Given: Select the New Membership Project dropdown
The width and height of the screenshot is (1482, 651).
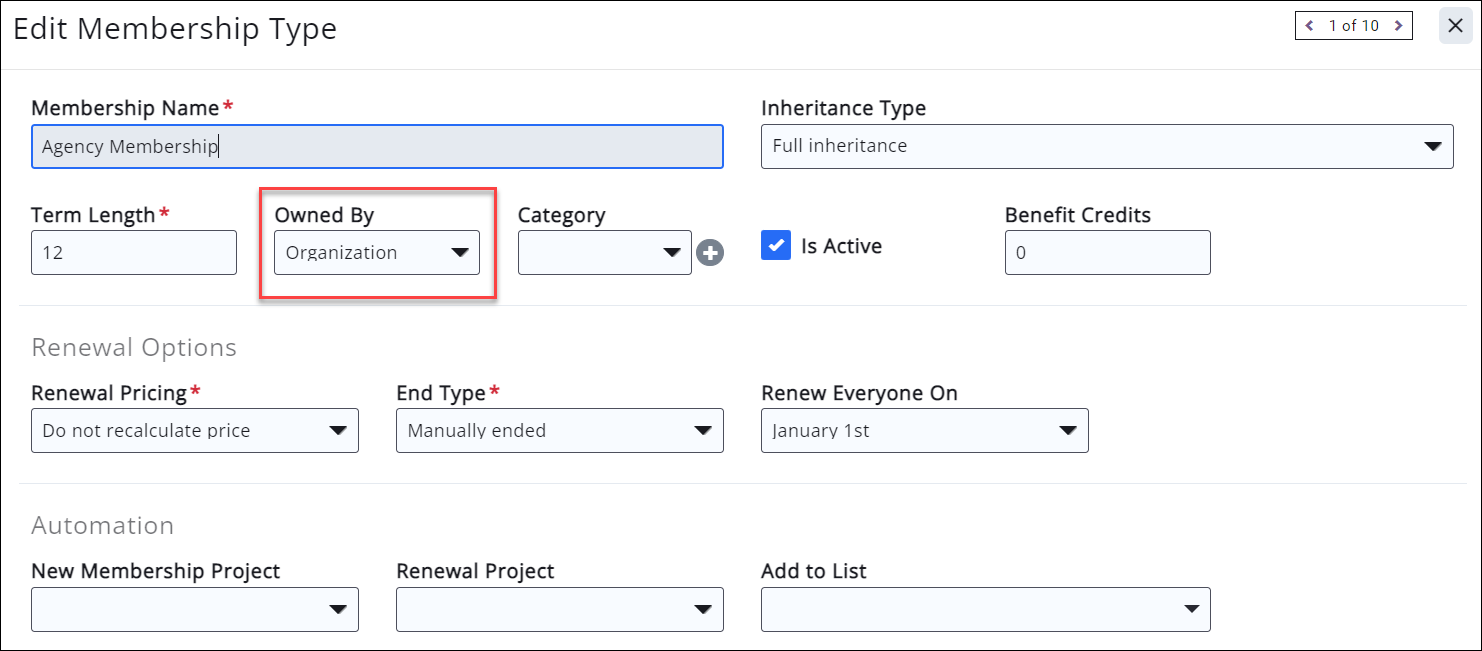Looking at the screenshot, I should 194,609.
